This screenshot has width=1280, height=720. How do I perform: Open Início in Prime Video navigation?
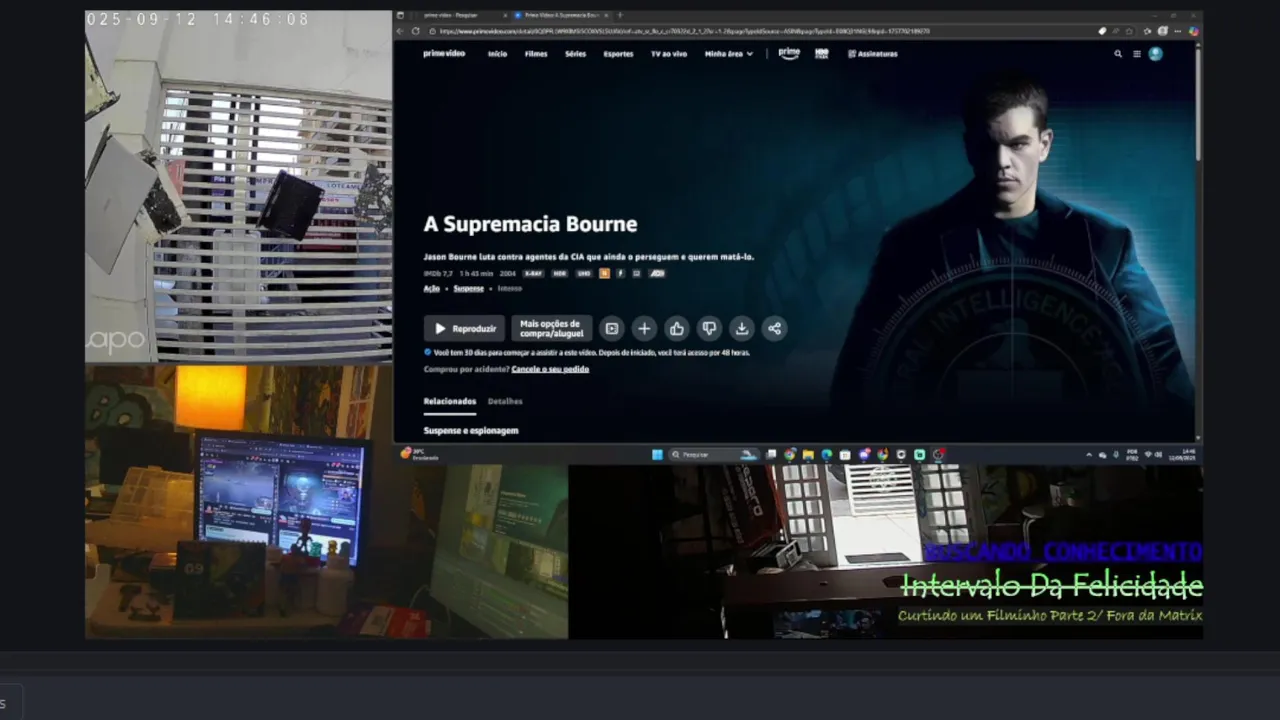pos(497,54)
